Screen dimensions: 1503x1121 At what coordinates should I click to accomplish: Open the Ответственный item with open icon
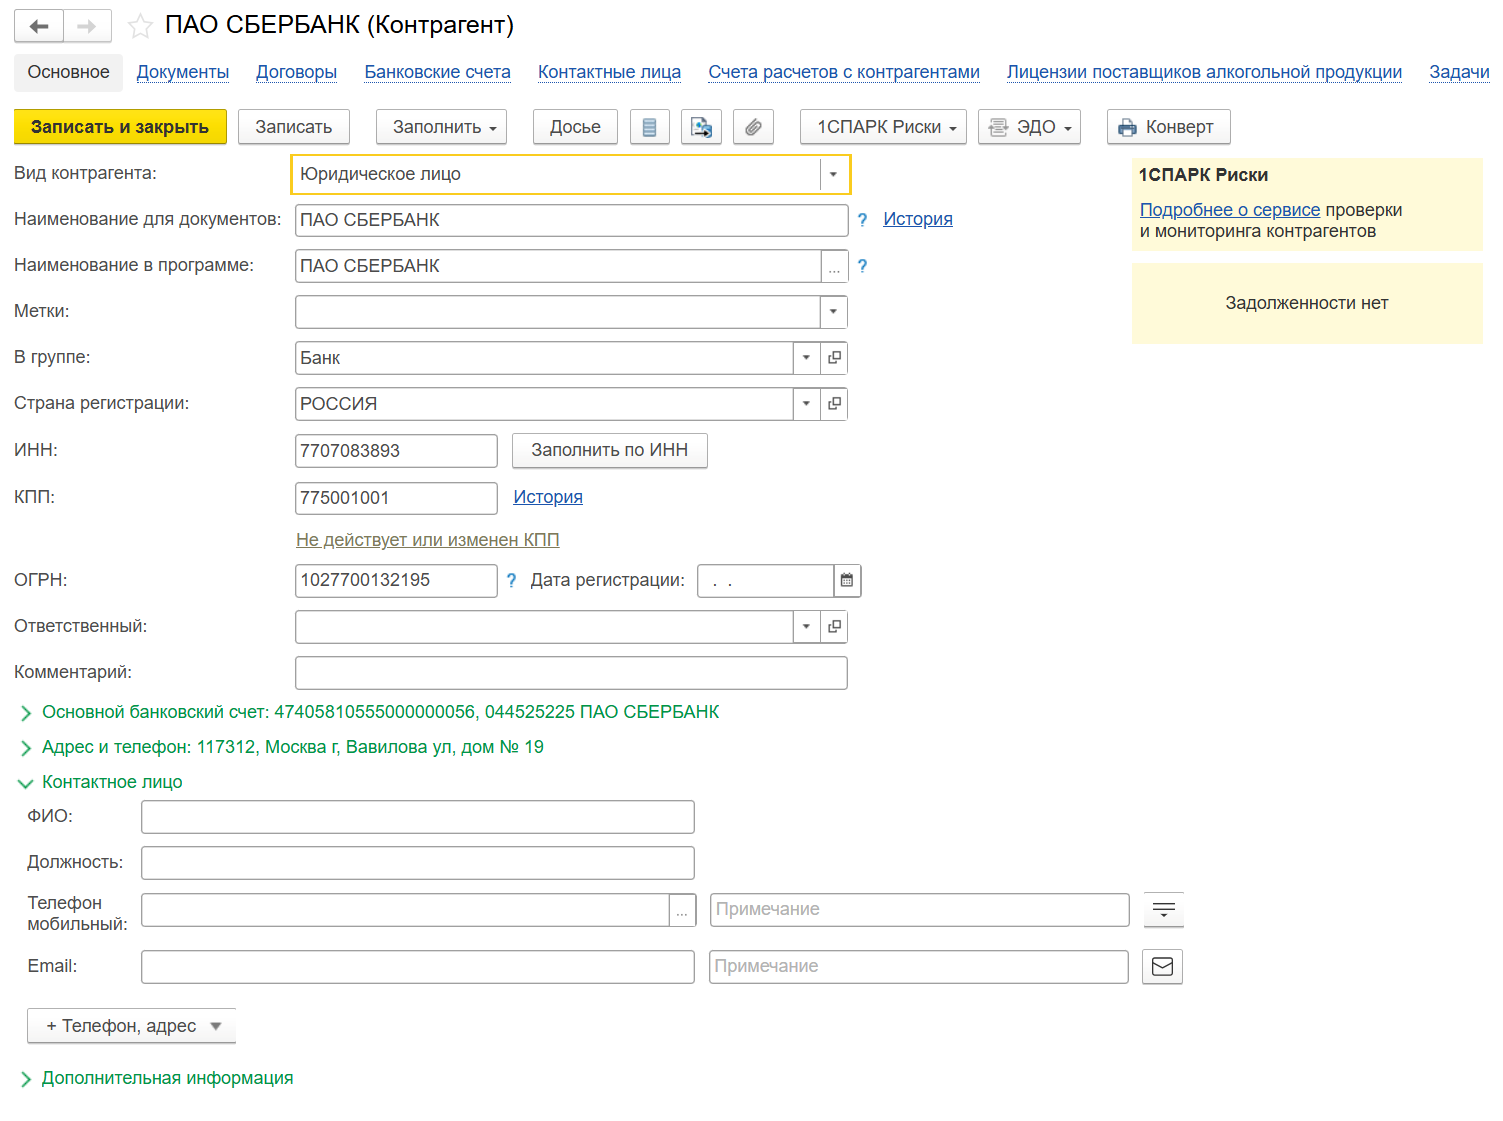coord(834,627)
